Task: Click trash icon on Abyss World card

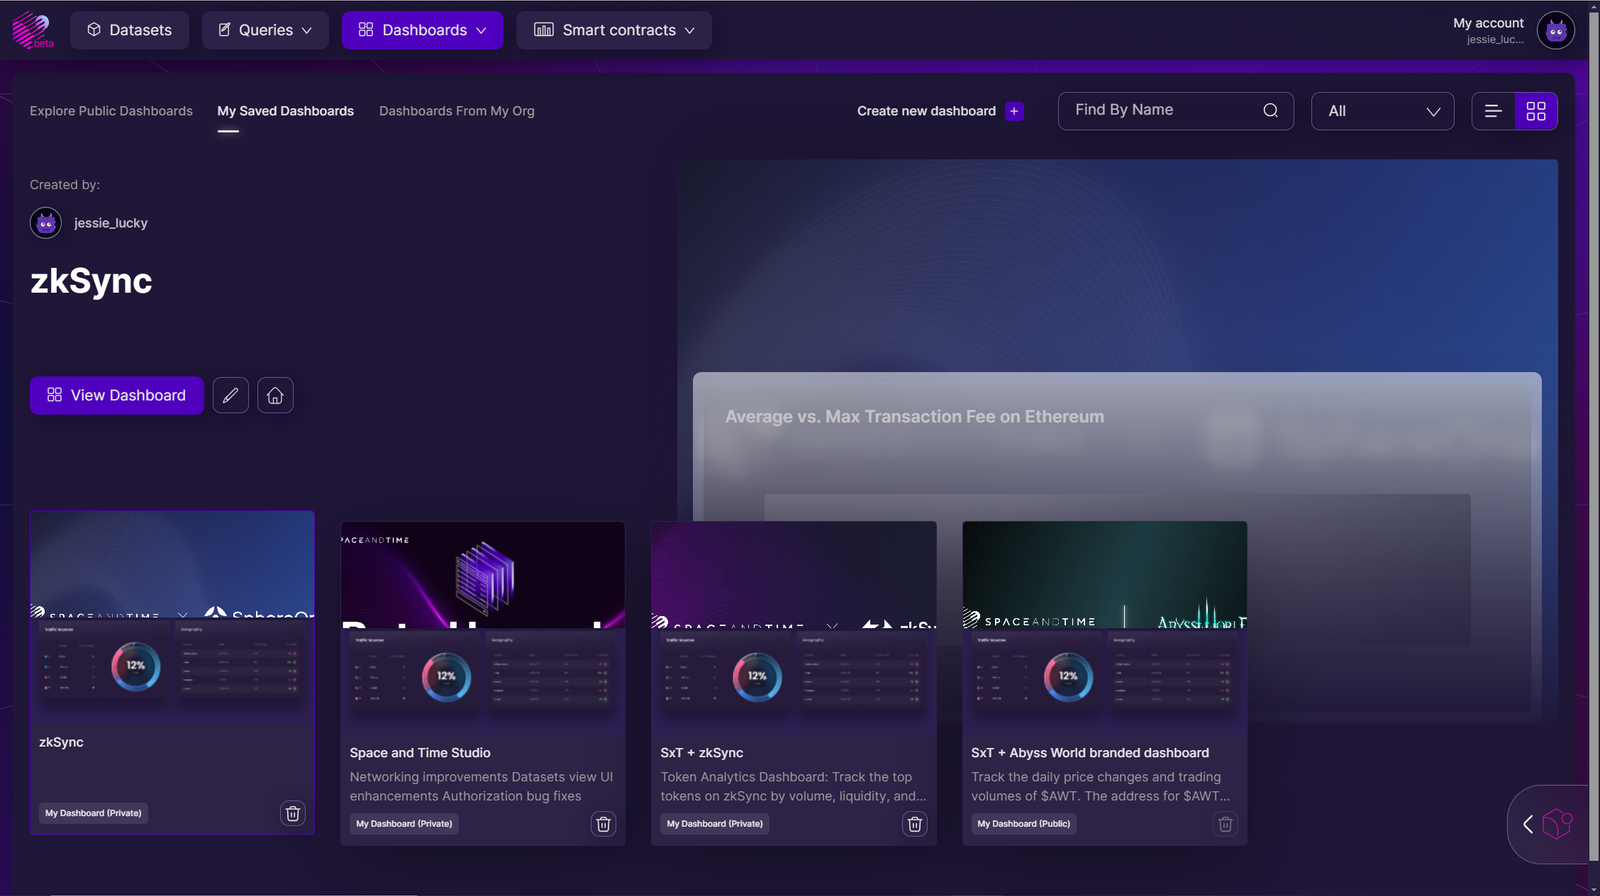Action: coord(1225,824)
